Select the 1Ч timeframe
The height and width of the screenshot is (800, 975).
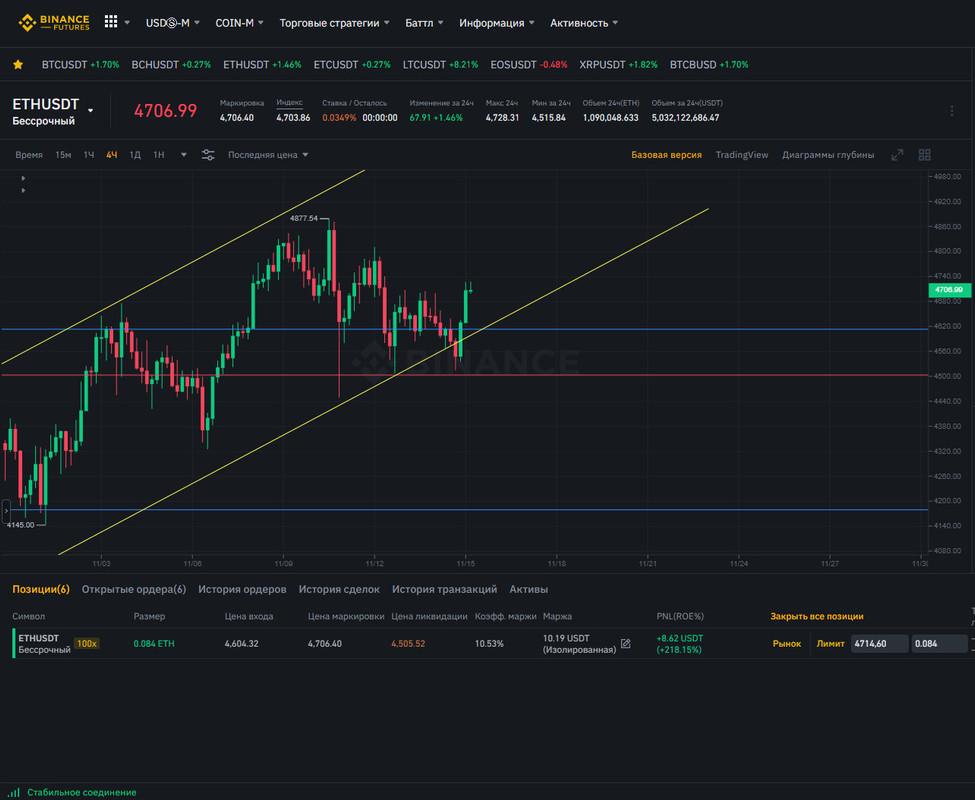(x=89, y=155)
